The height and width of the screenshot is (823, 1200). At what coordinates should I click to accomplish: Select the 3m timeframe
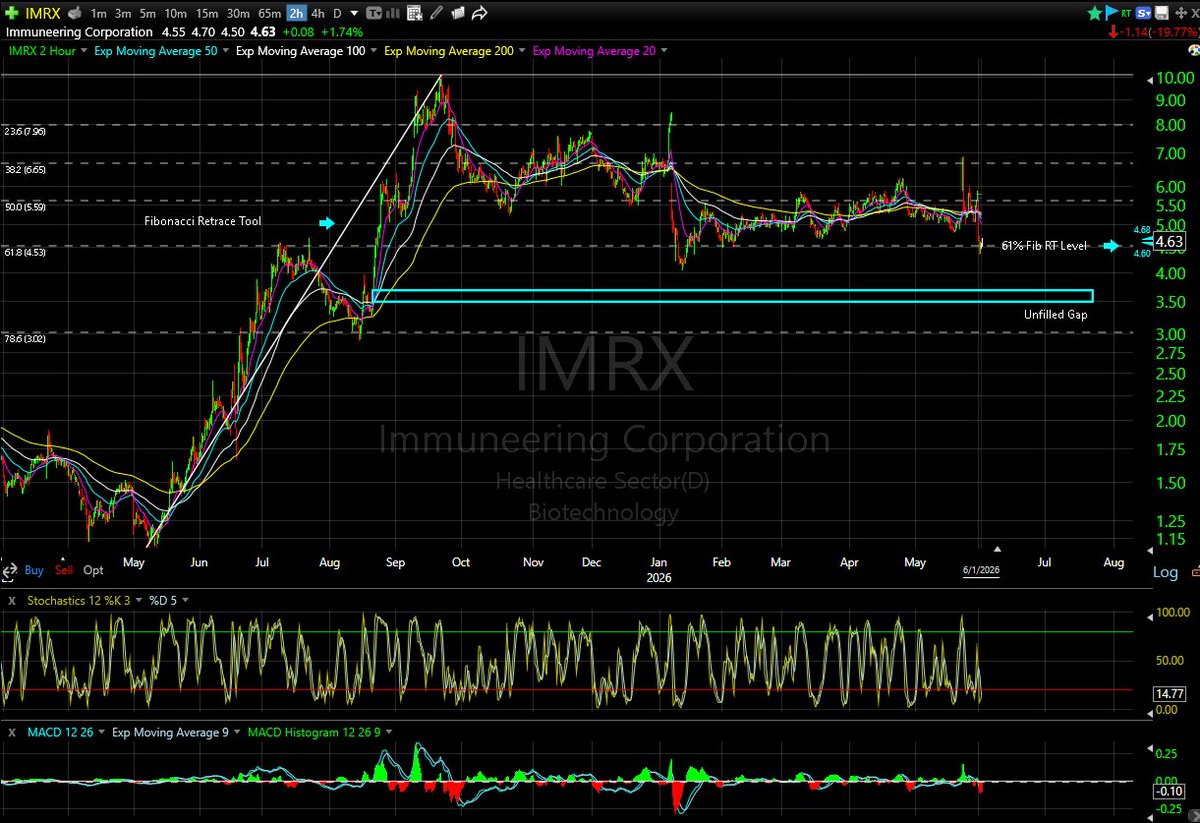pyautogui.click(x=122, y=14)
